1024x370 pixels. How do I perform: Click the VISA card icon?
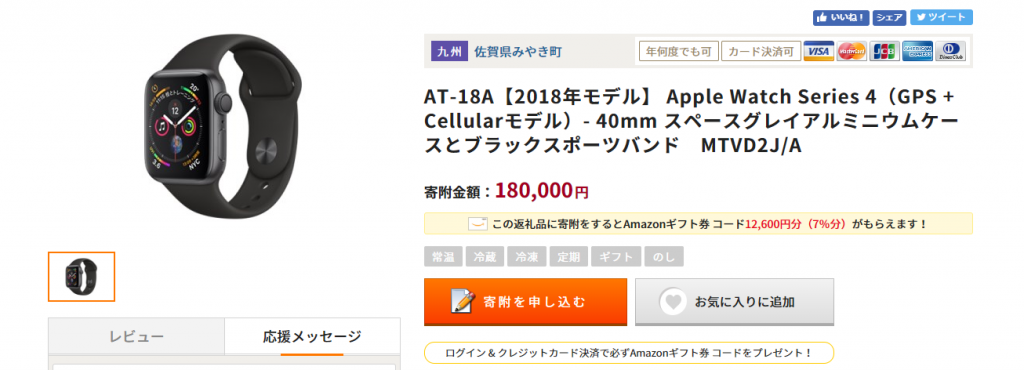coord(819,51)
